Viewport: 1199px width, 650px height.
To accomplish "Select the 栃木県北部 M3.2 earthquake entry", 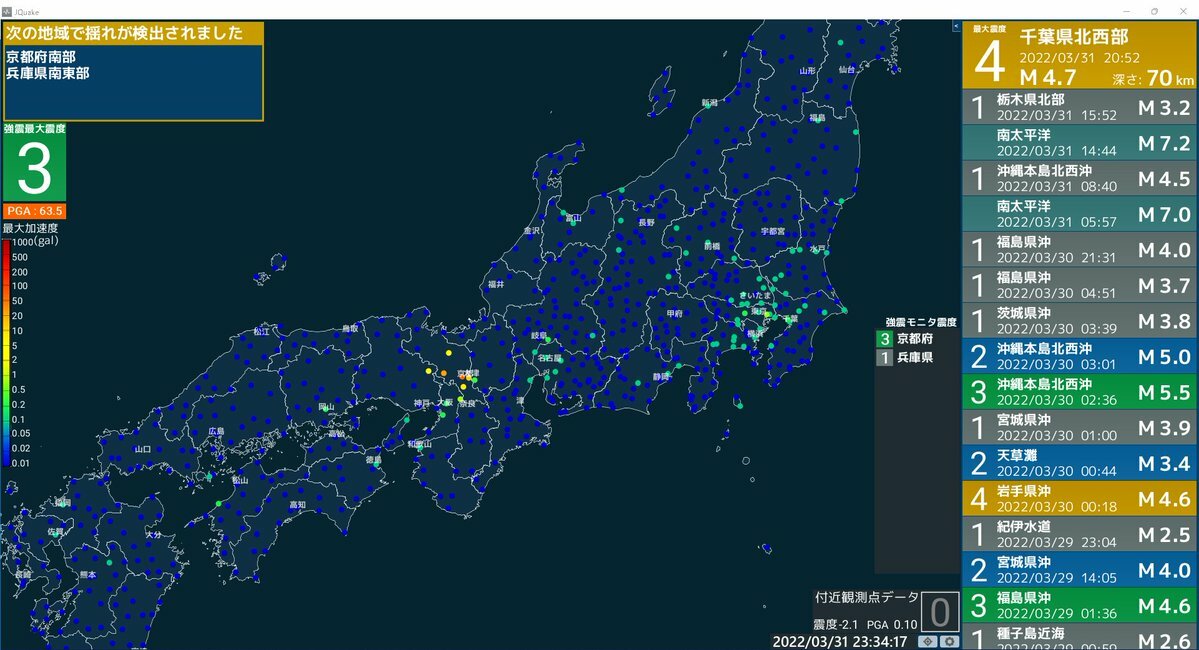I will pos(1079,107).
